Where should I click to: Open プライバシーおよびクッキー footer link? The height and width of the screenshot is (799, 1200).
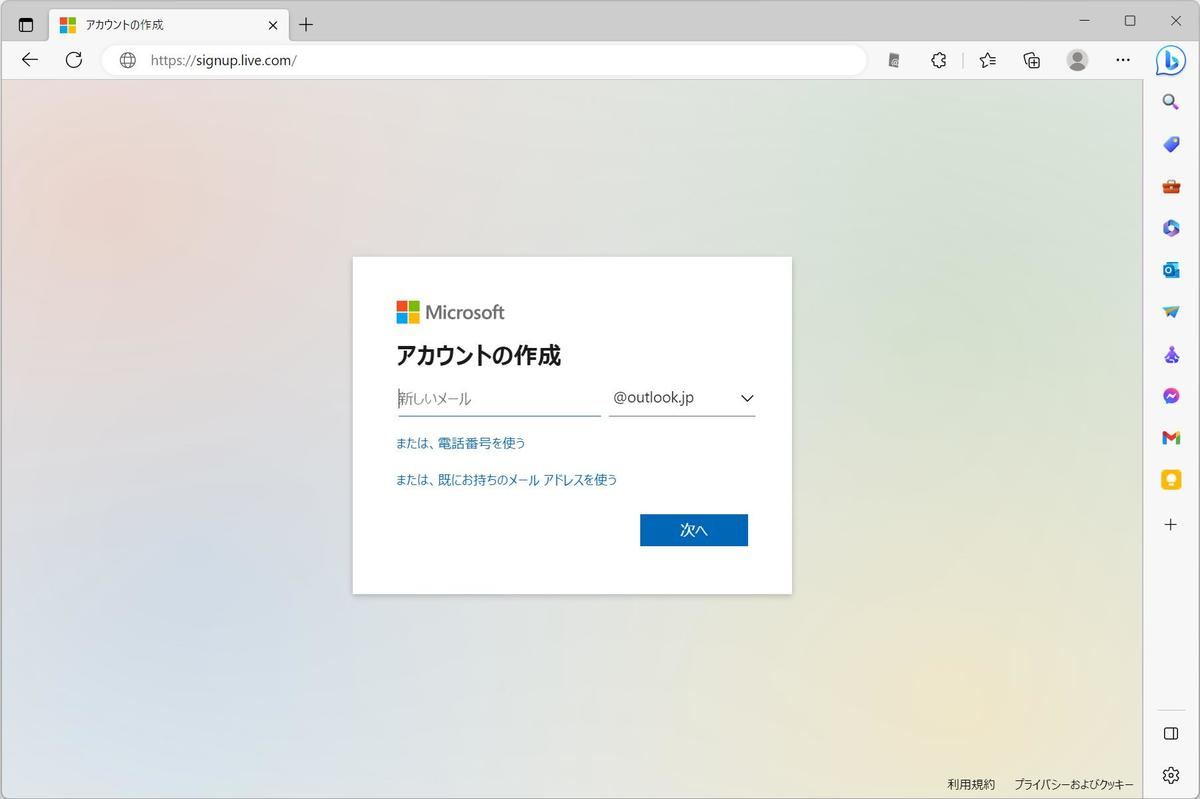1074,784
